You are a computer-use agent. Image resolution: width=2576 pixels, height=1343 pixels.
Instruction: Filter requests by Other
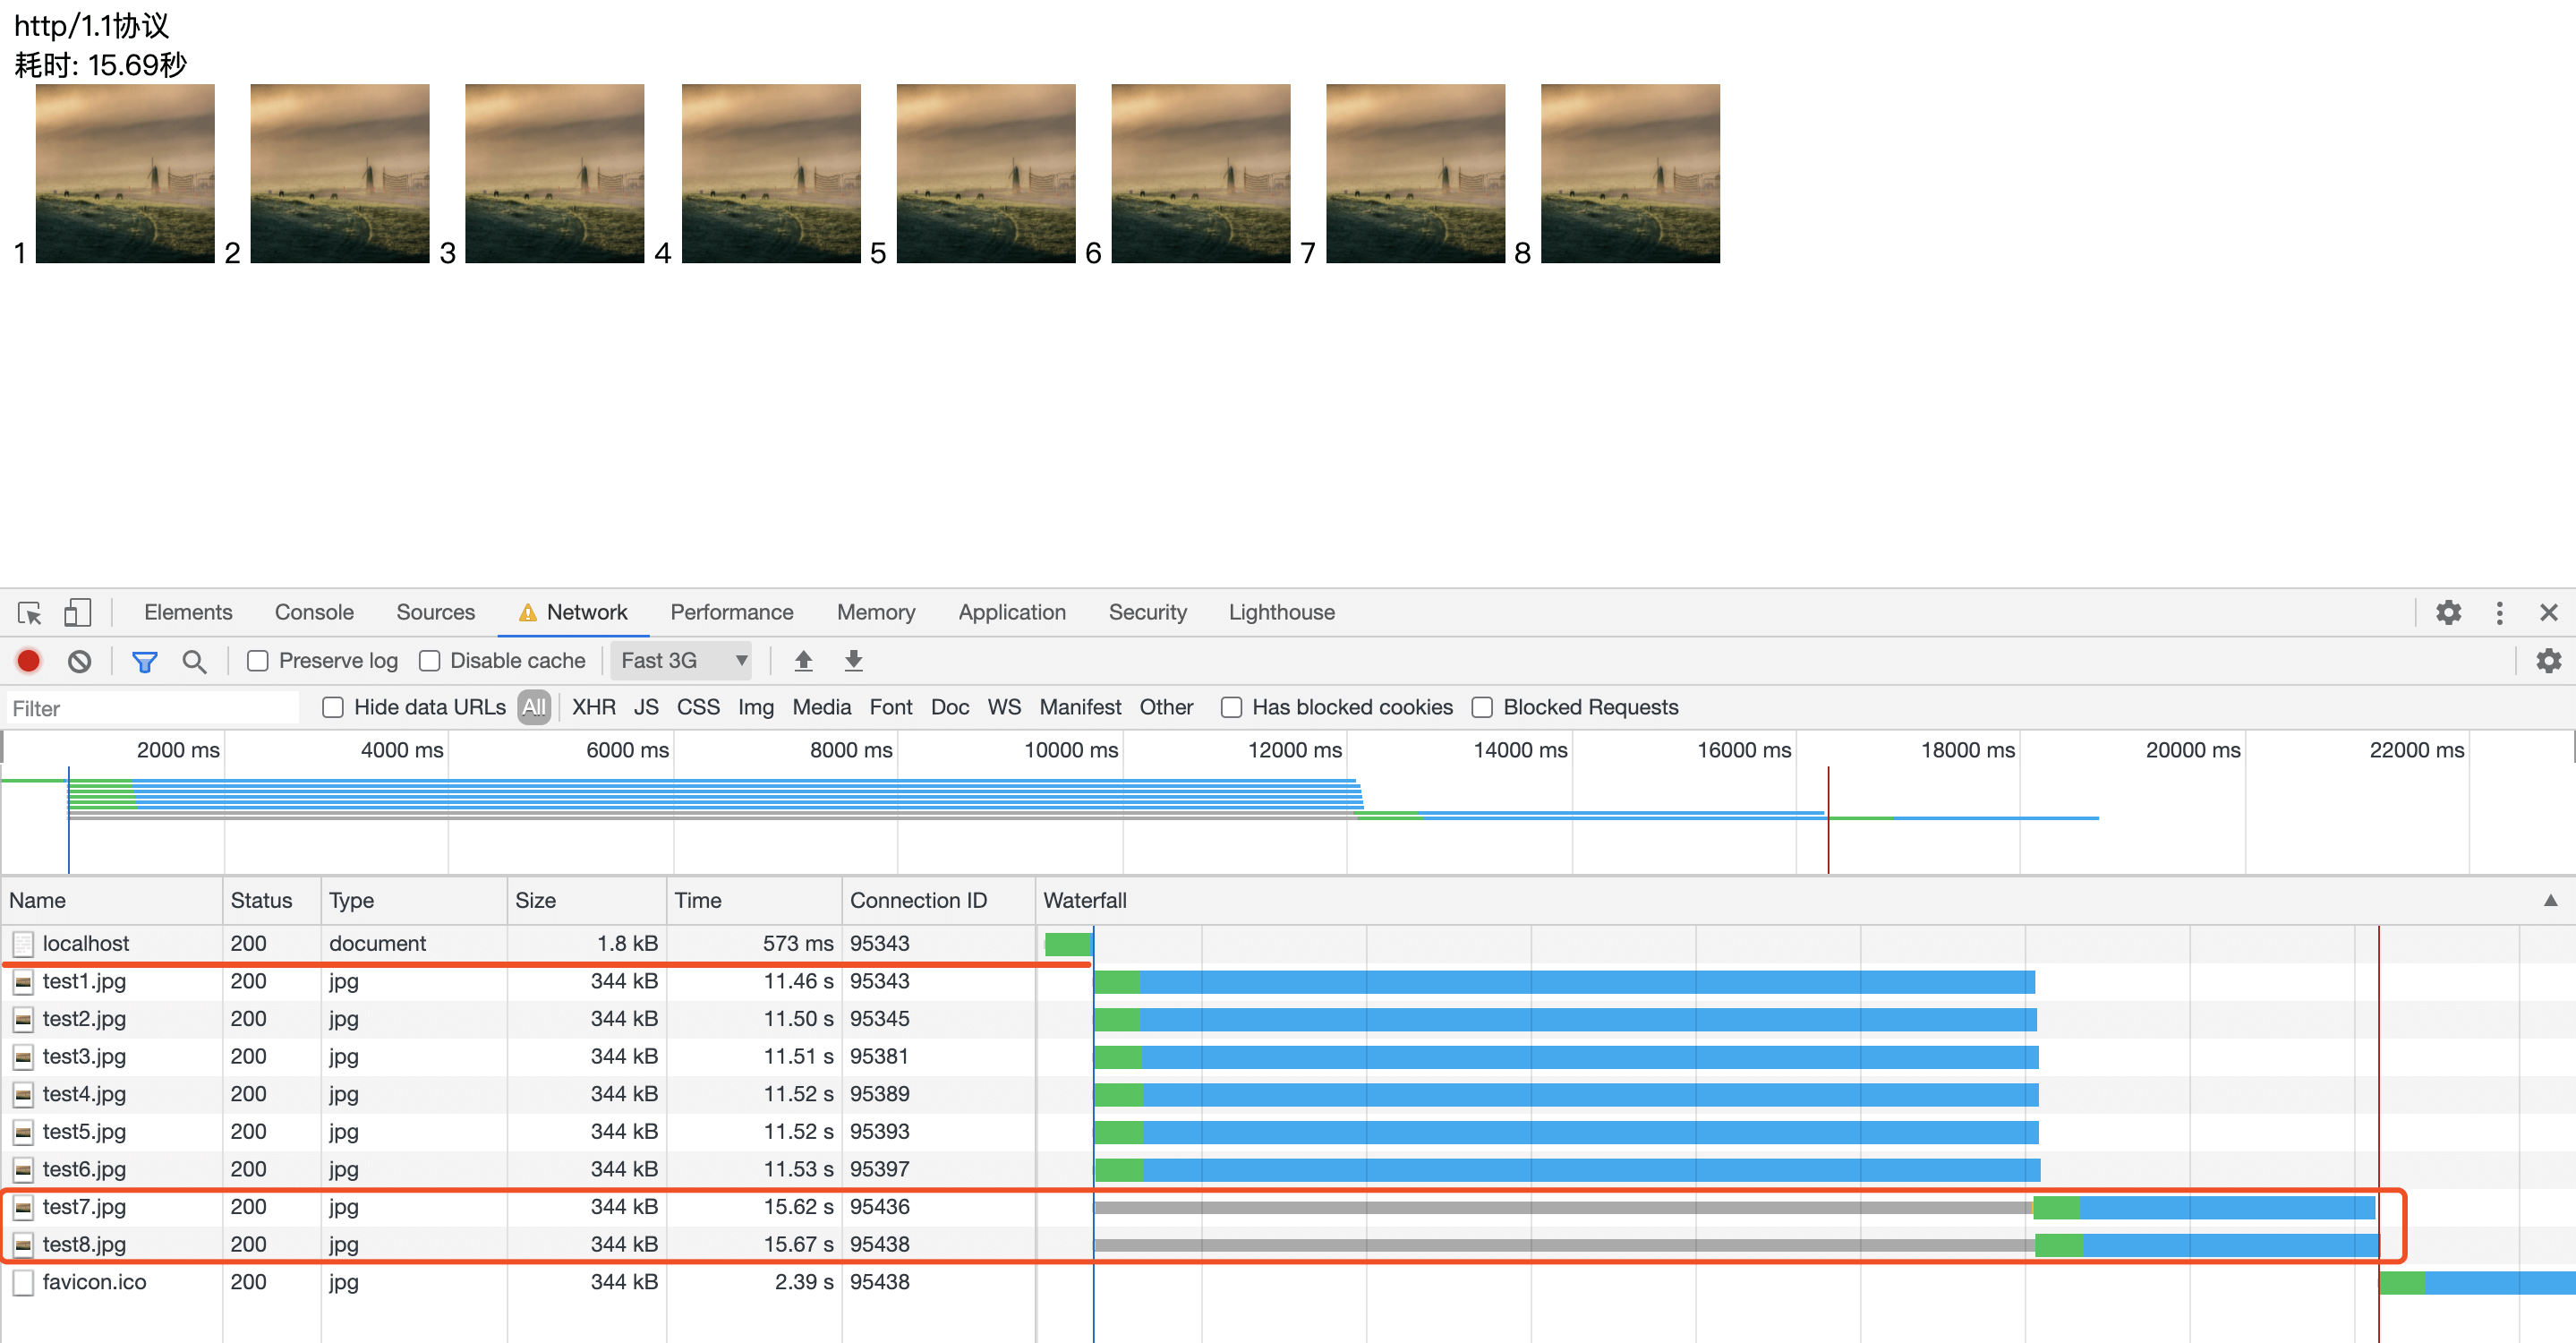pos(1166,707)
